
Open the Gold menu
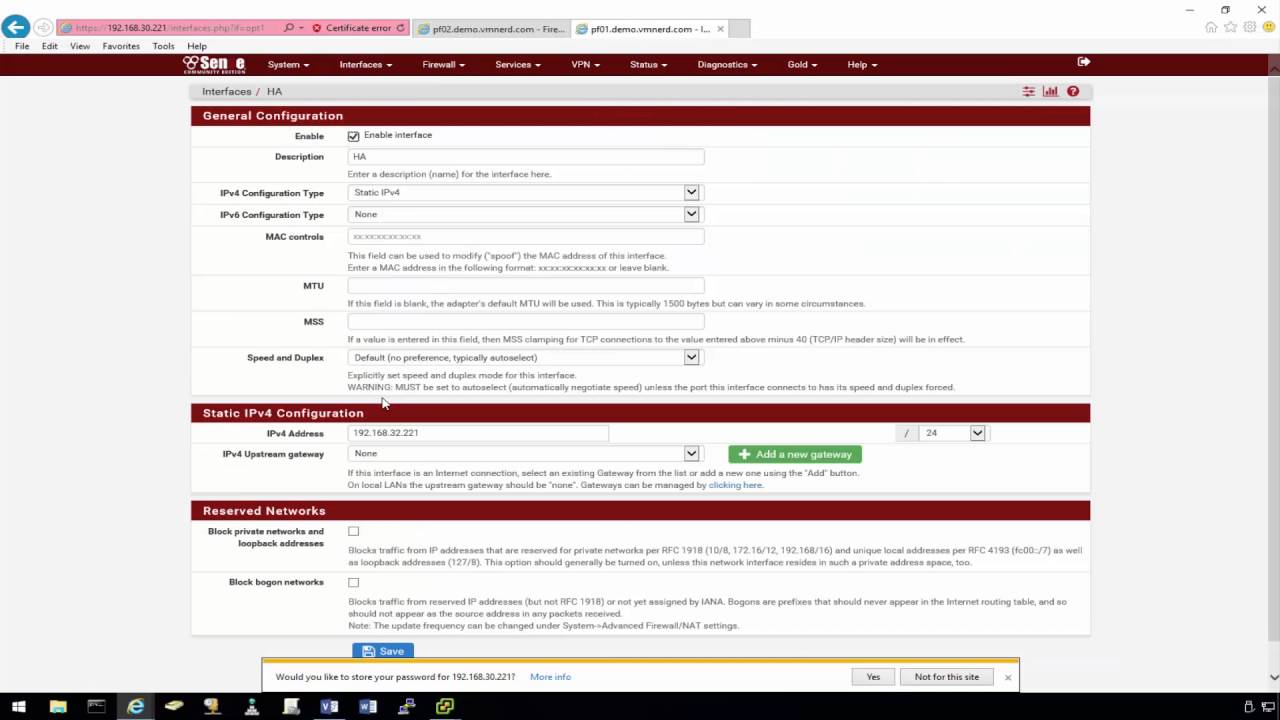(x=802, y=64)
